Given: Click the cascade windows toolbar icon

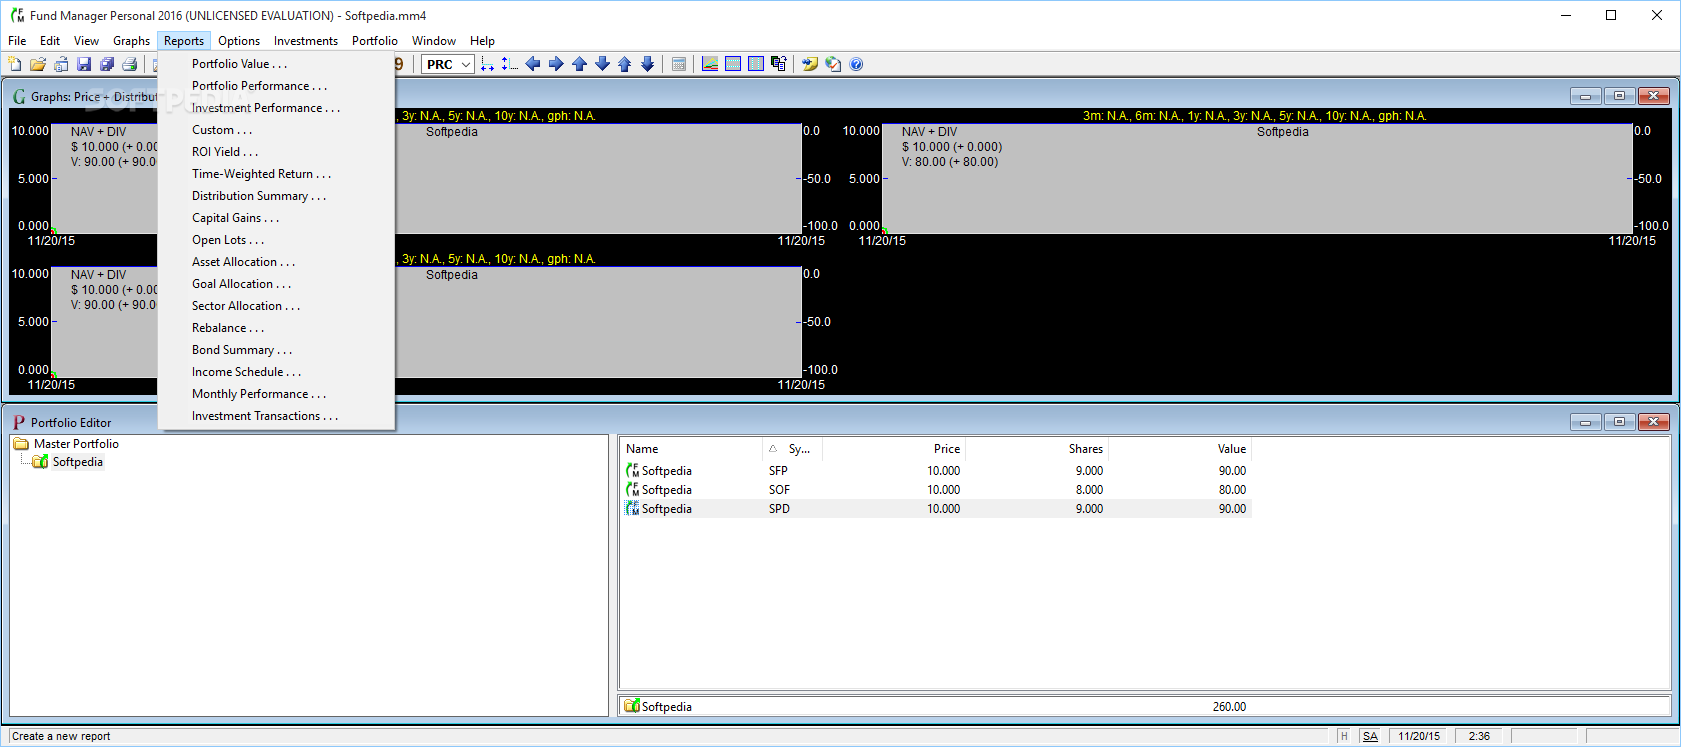Looking at the screenshot, I should tap(779, 64).
